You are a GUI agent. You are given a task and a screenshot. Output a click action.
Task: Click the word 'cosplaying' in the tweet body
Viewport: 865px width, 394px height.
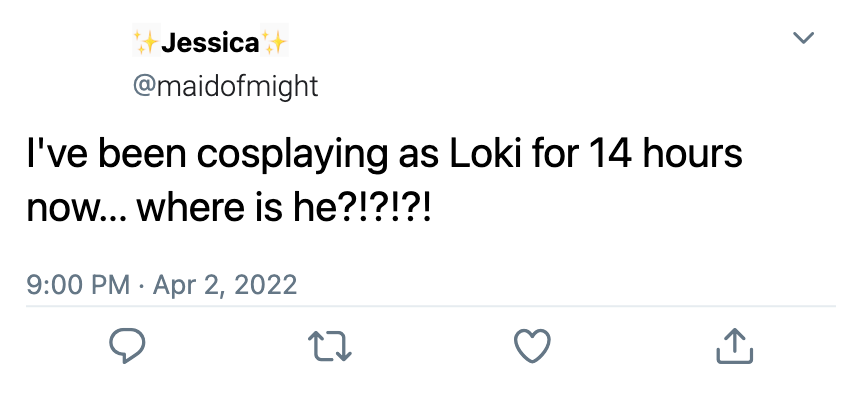[292, 157]
